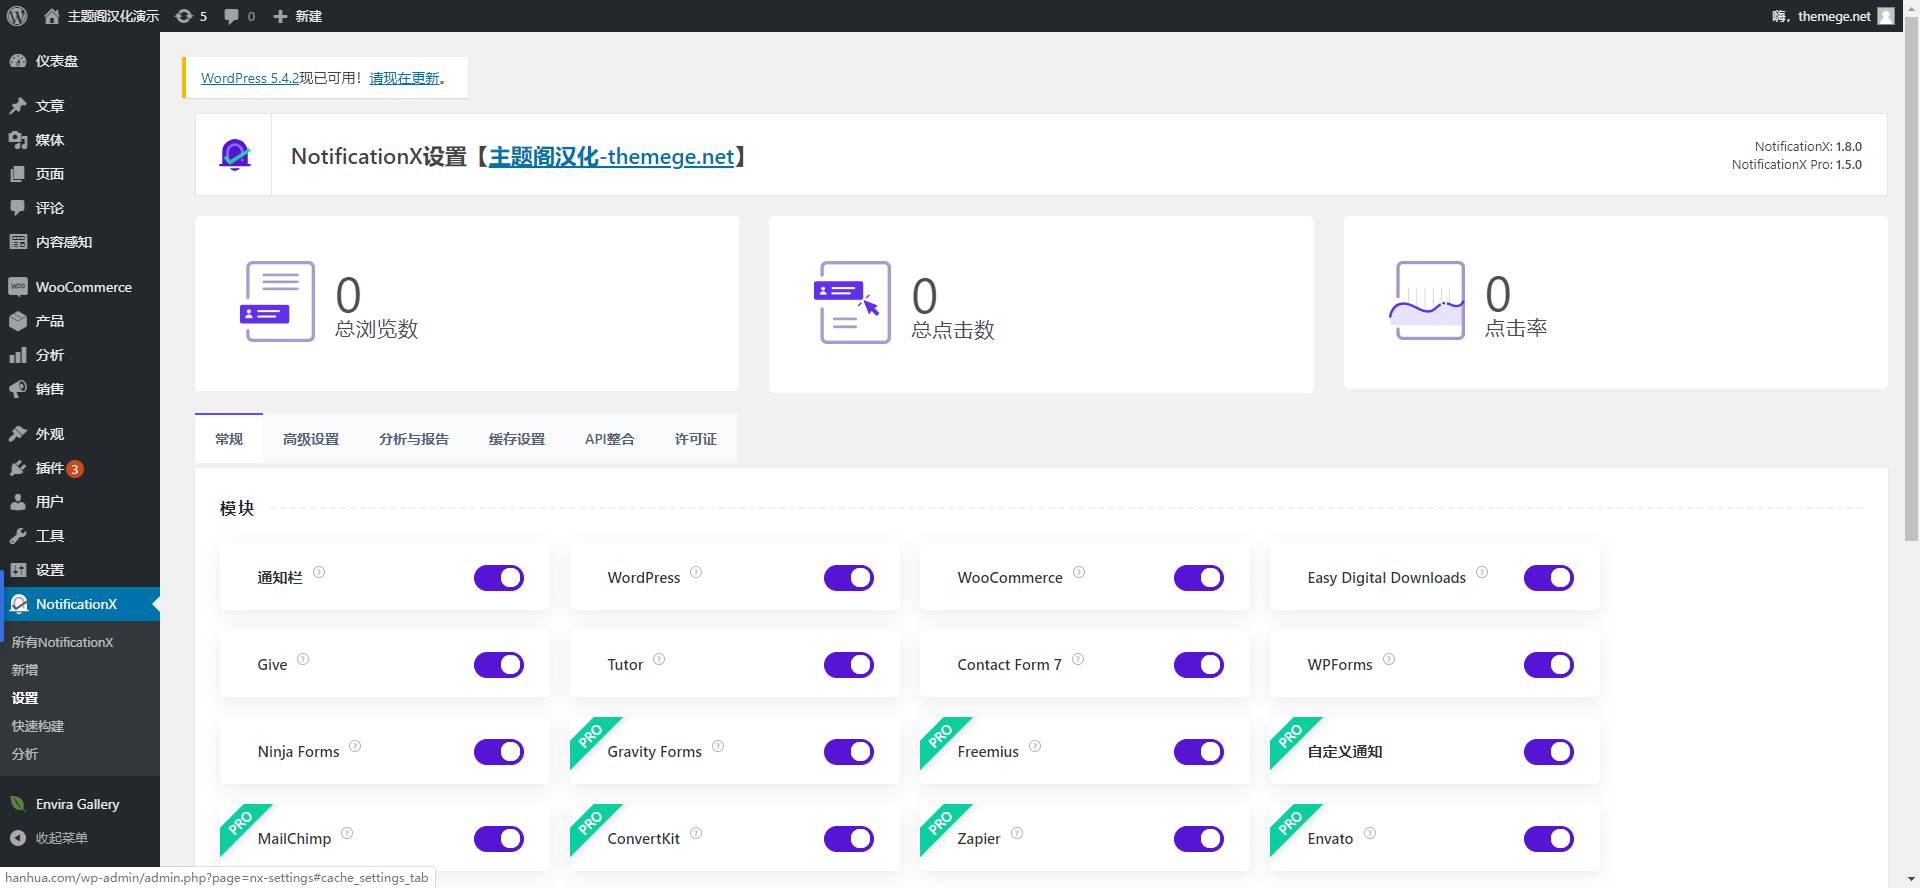Disable the WordPress module switch
Image resolution: width=1920 pixels, height=888 pixels.
(x=849, y=578)
